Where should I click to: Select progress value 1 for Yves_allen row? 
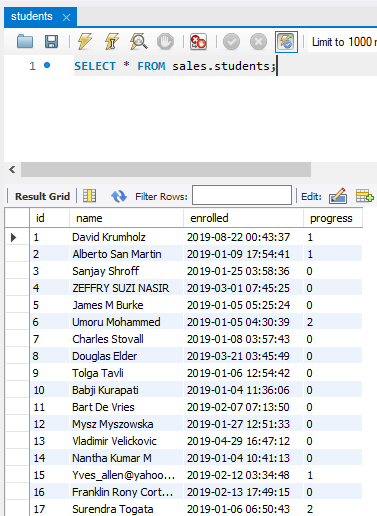click(x=333, y=475)
